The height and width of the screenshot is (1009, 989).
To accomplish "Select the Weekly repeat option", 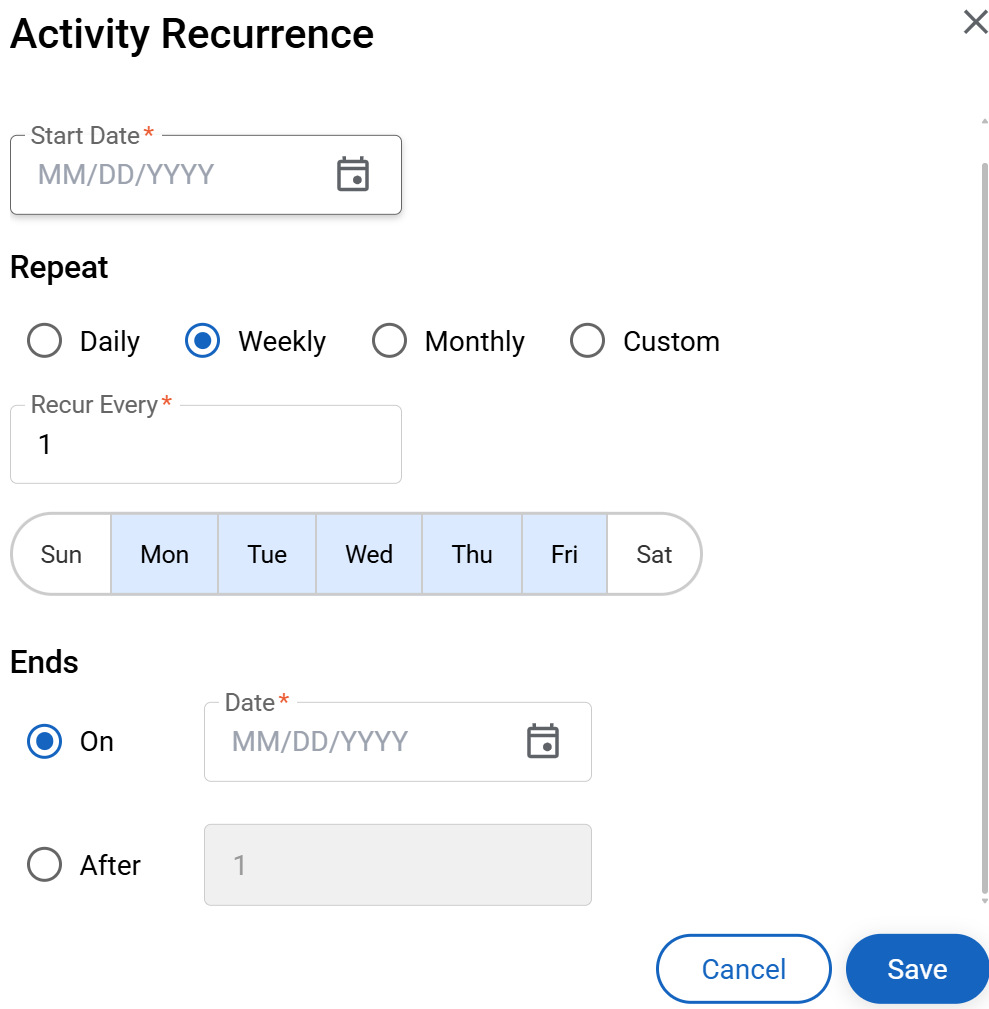I will (x=203, y=341).
